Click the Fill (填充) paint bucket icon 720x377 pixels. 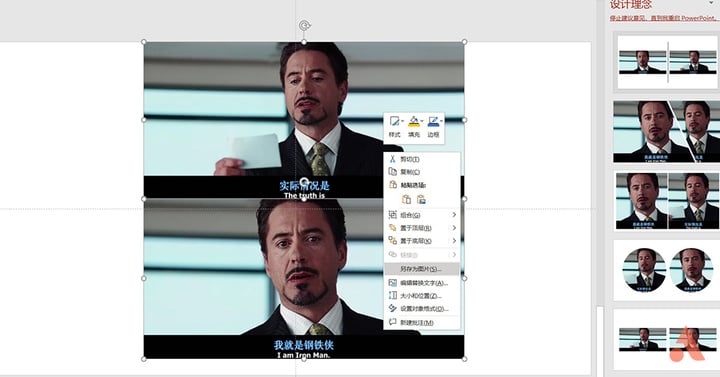pyautogui.click(x=414, y=121)
